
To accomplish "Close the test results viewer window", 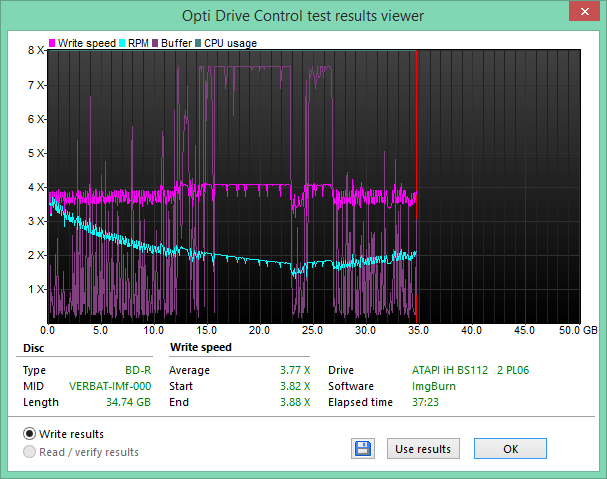I will 585,11.
